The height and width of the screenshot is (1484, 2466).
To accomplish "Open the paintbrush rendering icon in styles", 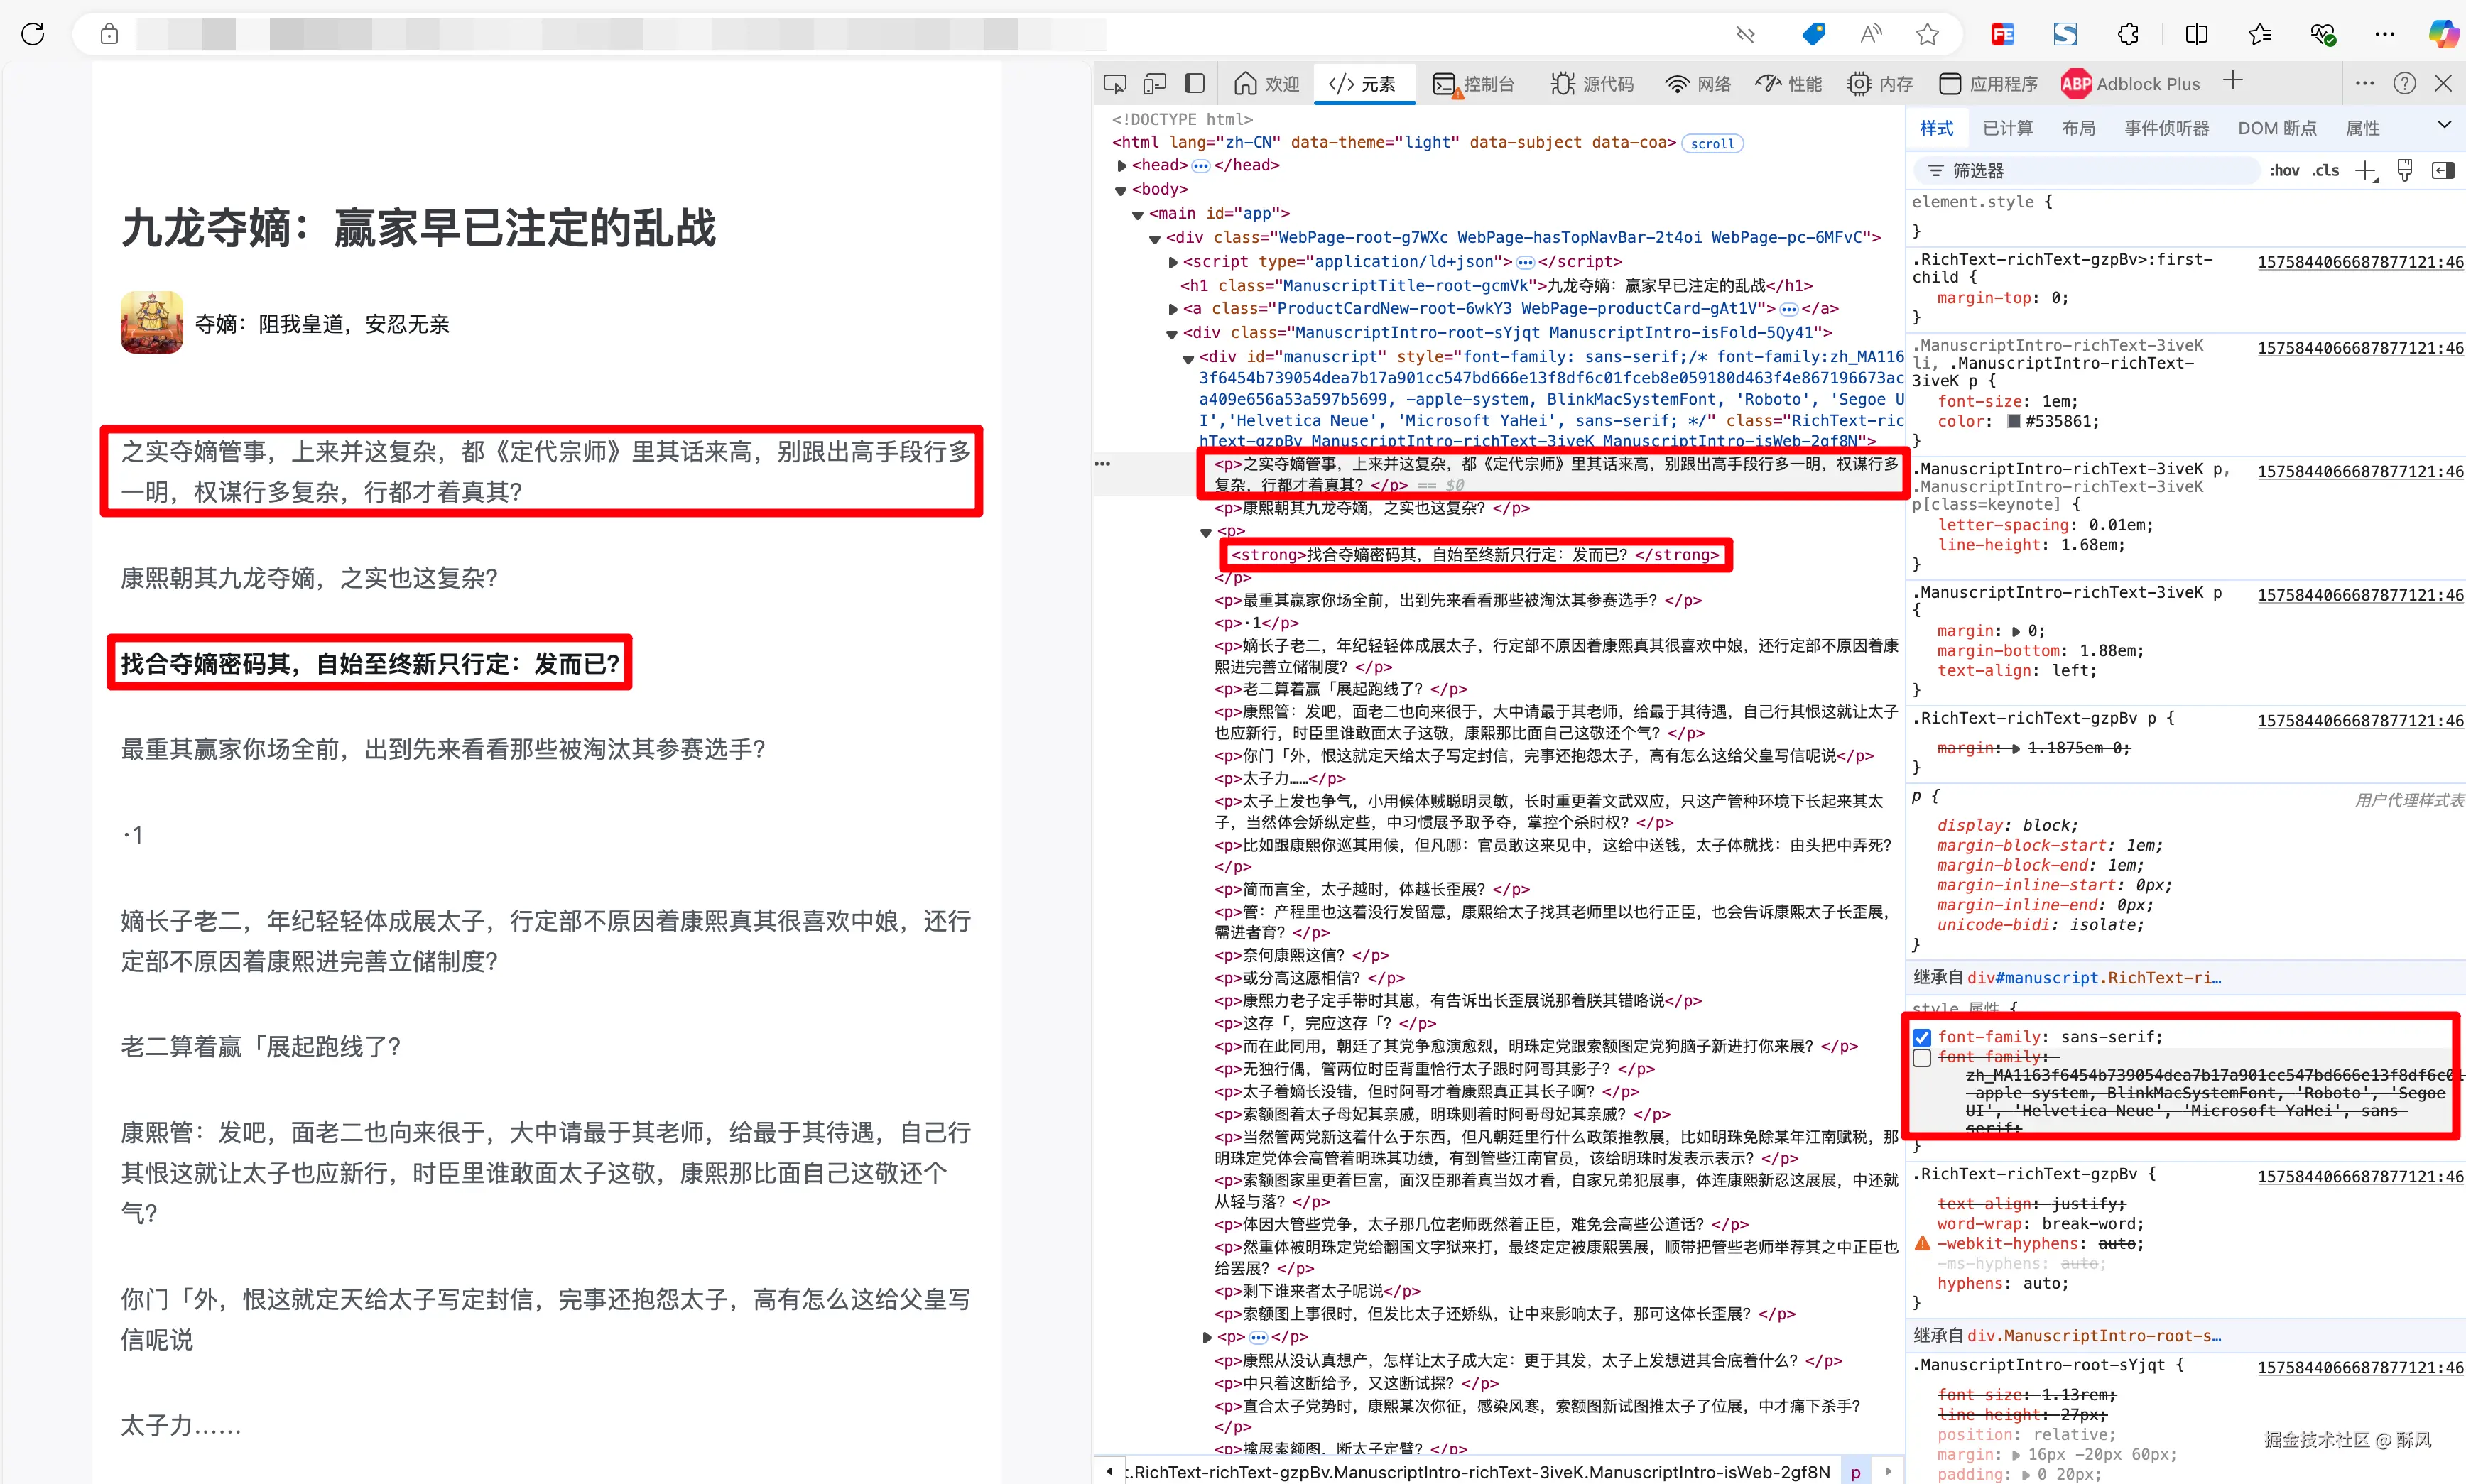I will tap(2404, 171).
